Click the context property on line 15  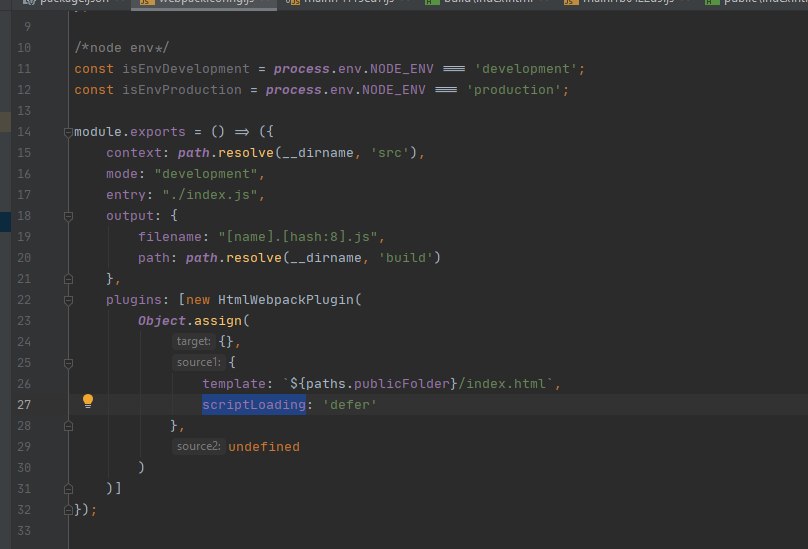(x=134, y=153)
